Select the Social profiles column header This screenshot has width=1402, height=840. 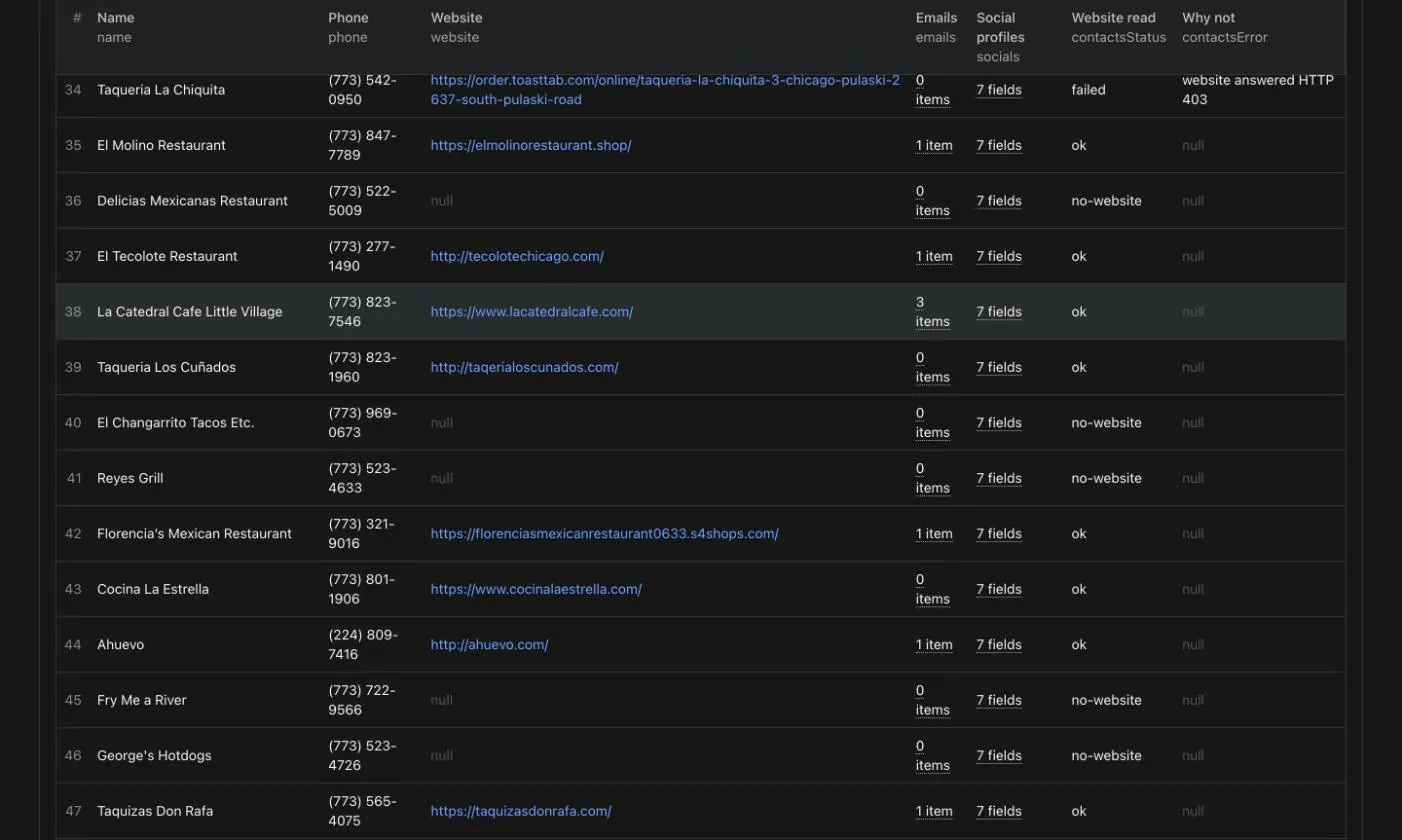coord(1000,37)
